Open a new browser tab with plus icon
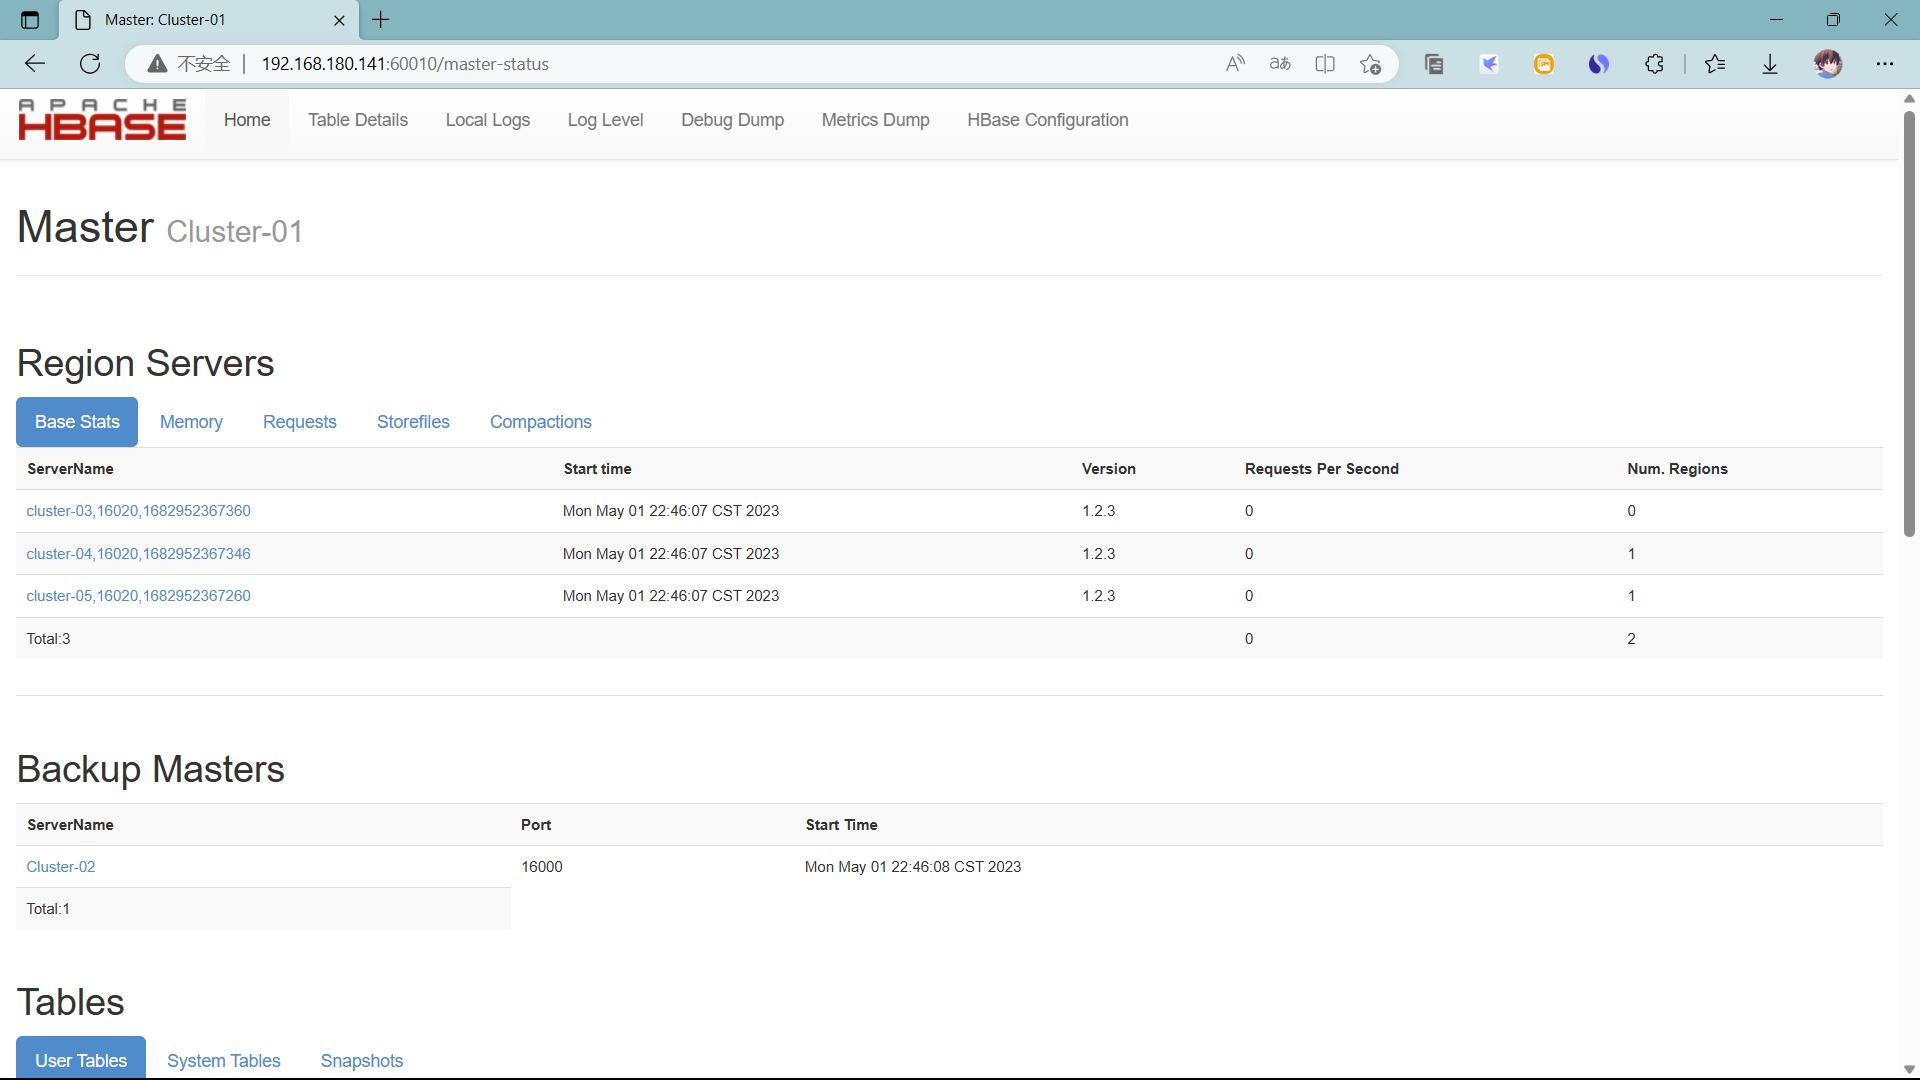 click(x=381, y=20)
